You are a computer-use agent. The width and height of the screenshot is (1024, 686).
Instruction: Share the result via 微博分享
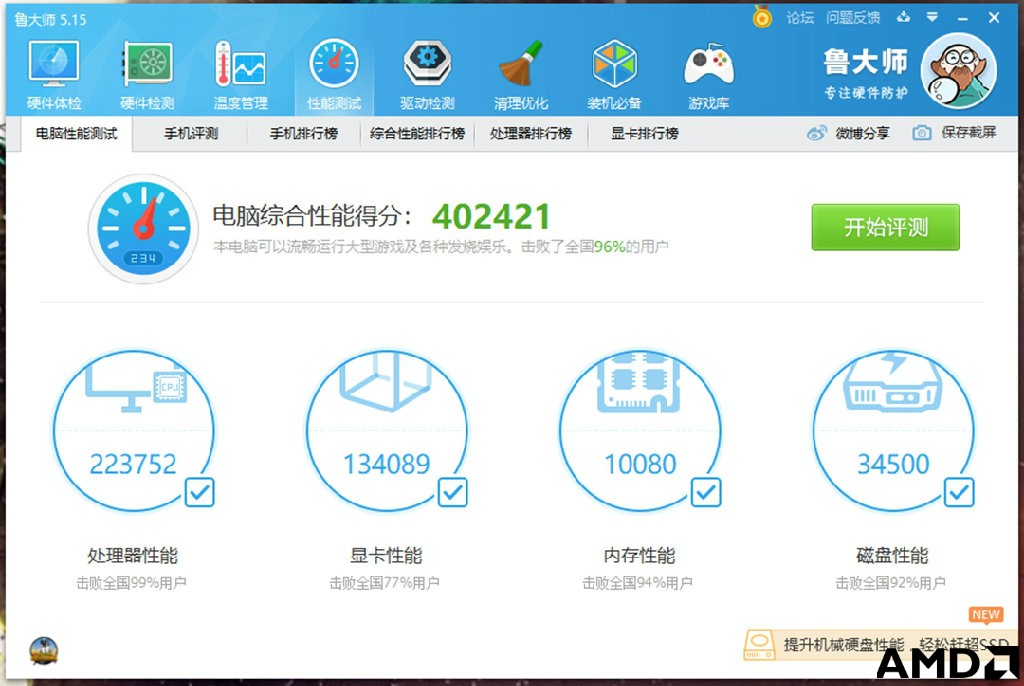pyautogui.click(x=848, y=133)
